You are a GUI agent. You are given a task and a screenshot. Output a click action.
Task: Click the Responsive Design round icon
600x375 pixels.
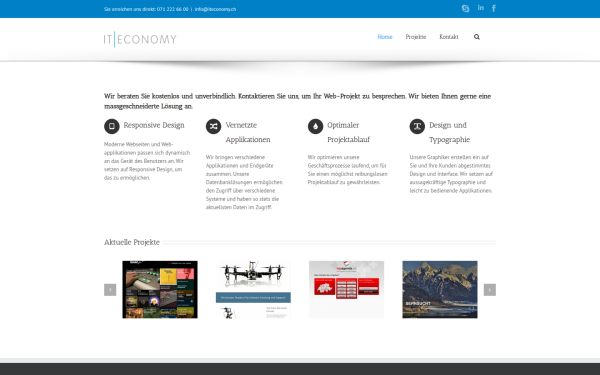tap(112, 126)
